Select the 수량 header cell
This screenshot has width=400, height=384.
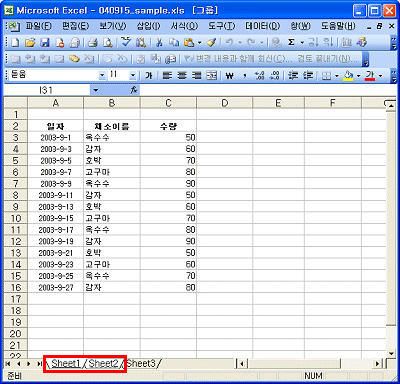click(168, 126)
